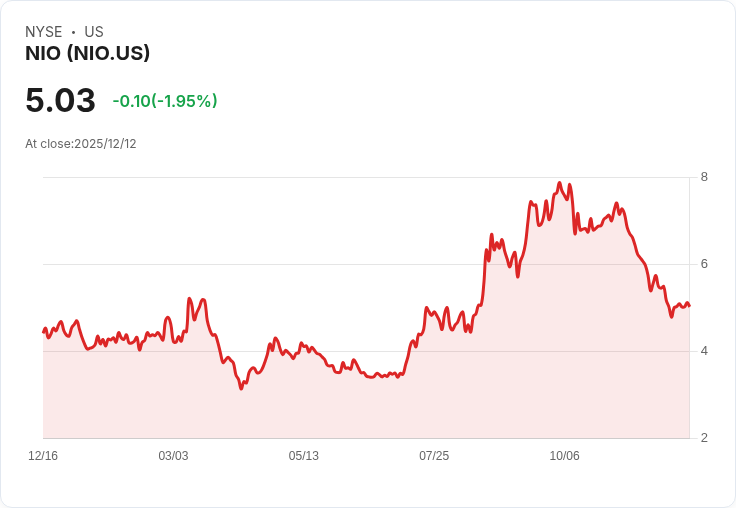This screenshot has width=736, height=508.
Task: Click the final endpoint of the price line
Action: (689, 306)
